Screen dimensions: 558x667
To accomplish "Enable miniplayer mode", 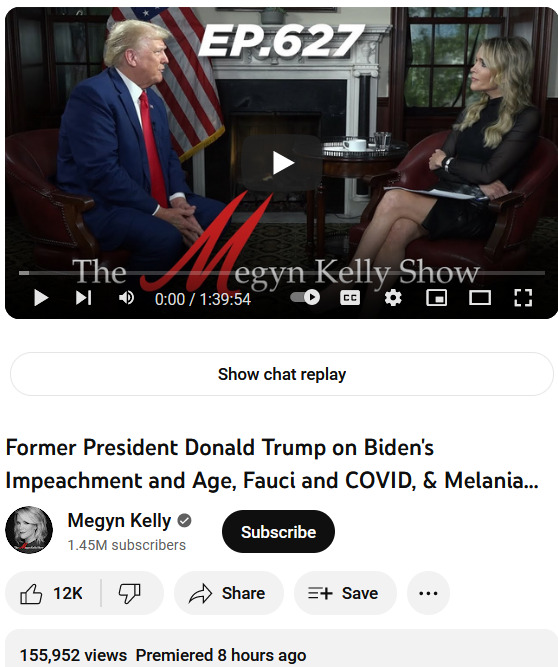I will (x=436, y=298).
